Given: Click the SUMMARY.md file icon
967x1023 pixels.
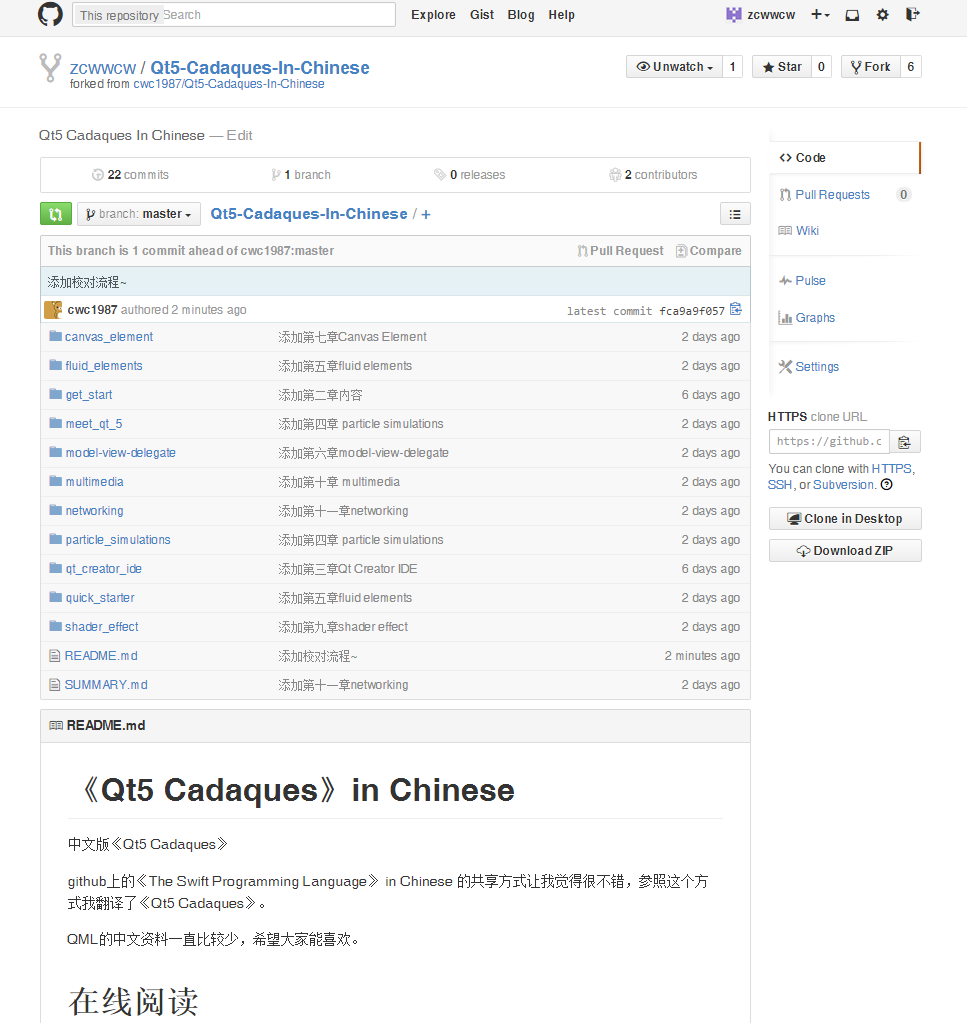Looking at the screenshot, I should 55,684.
